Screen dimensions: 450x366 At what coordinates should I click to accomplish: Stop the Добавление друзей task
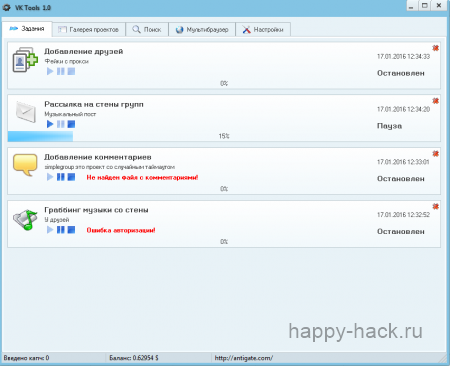pos(71,71)
